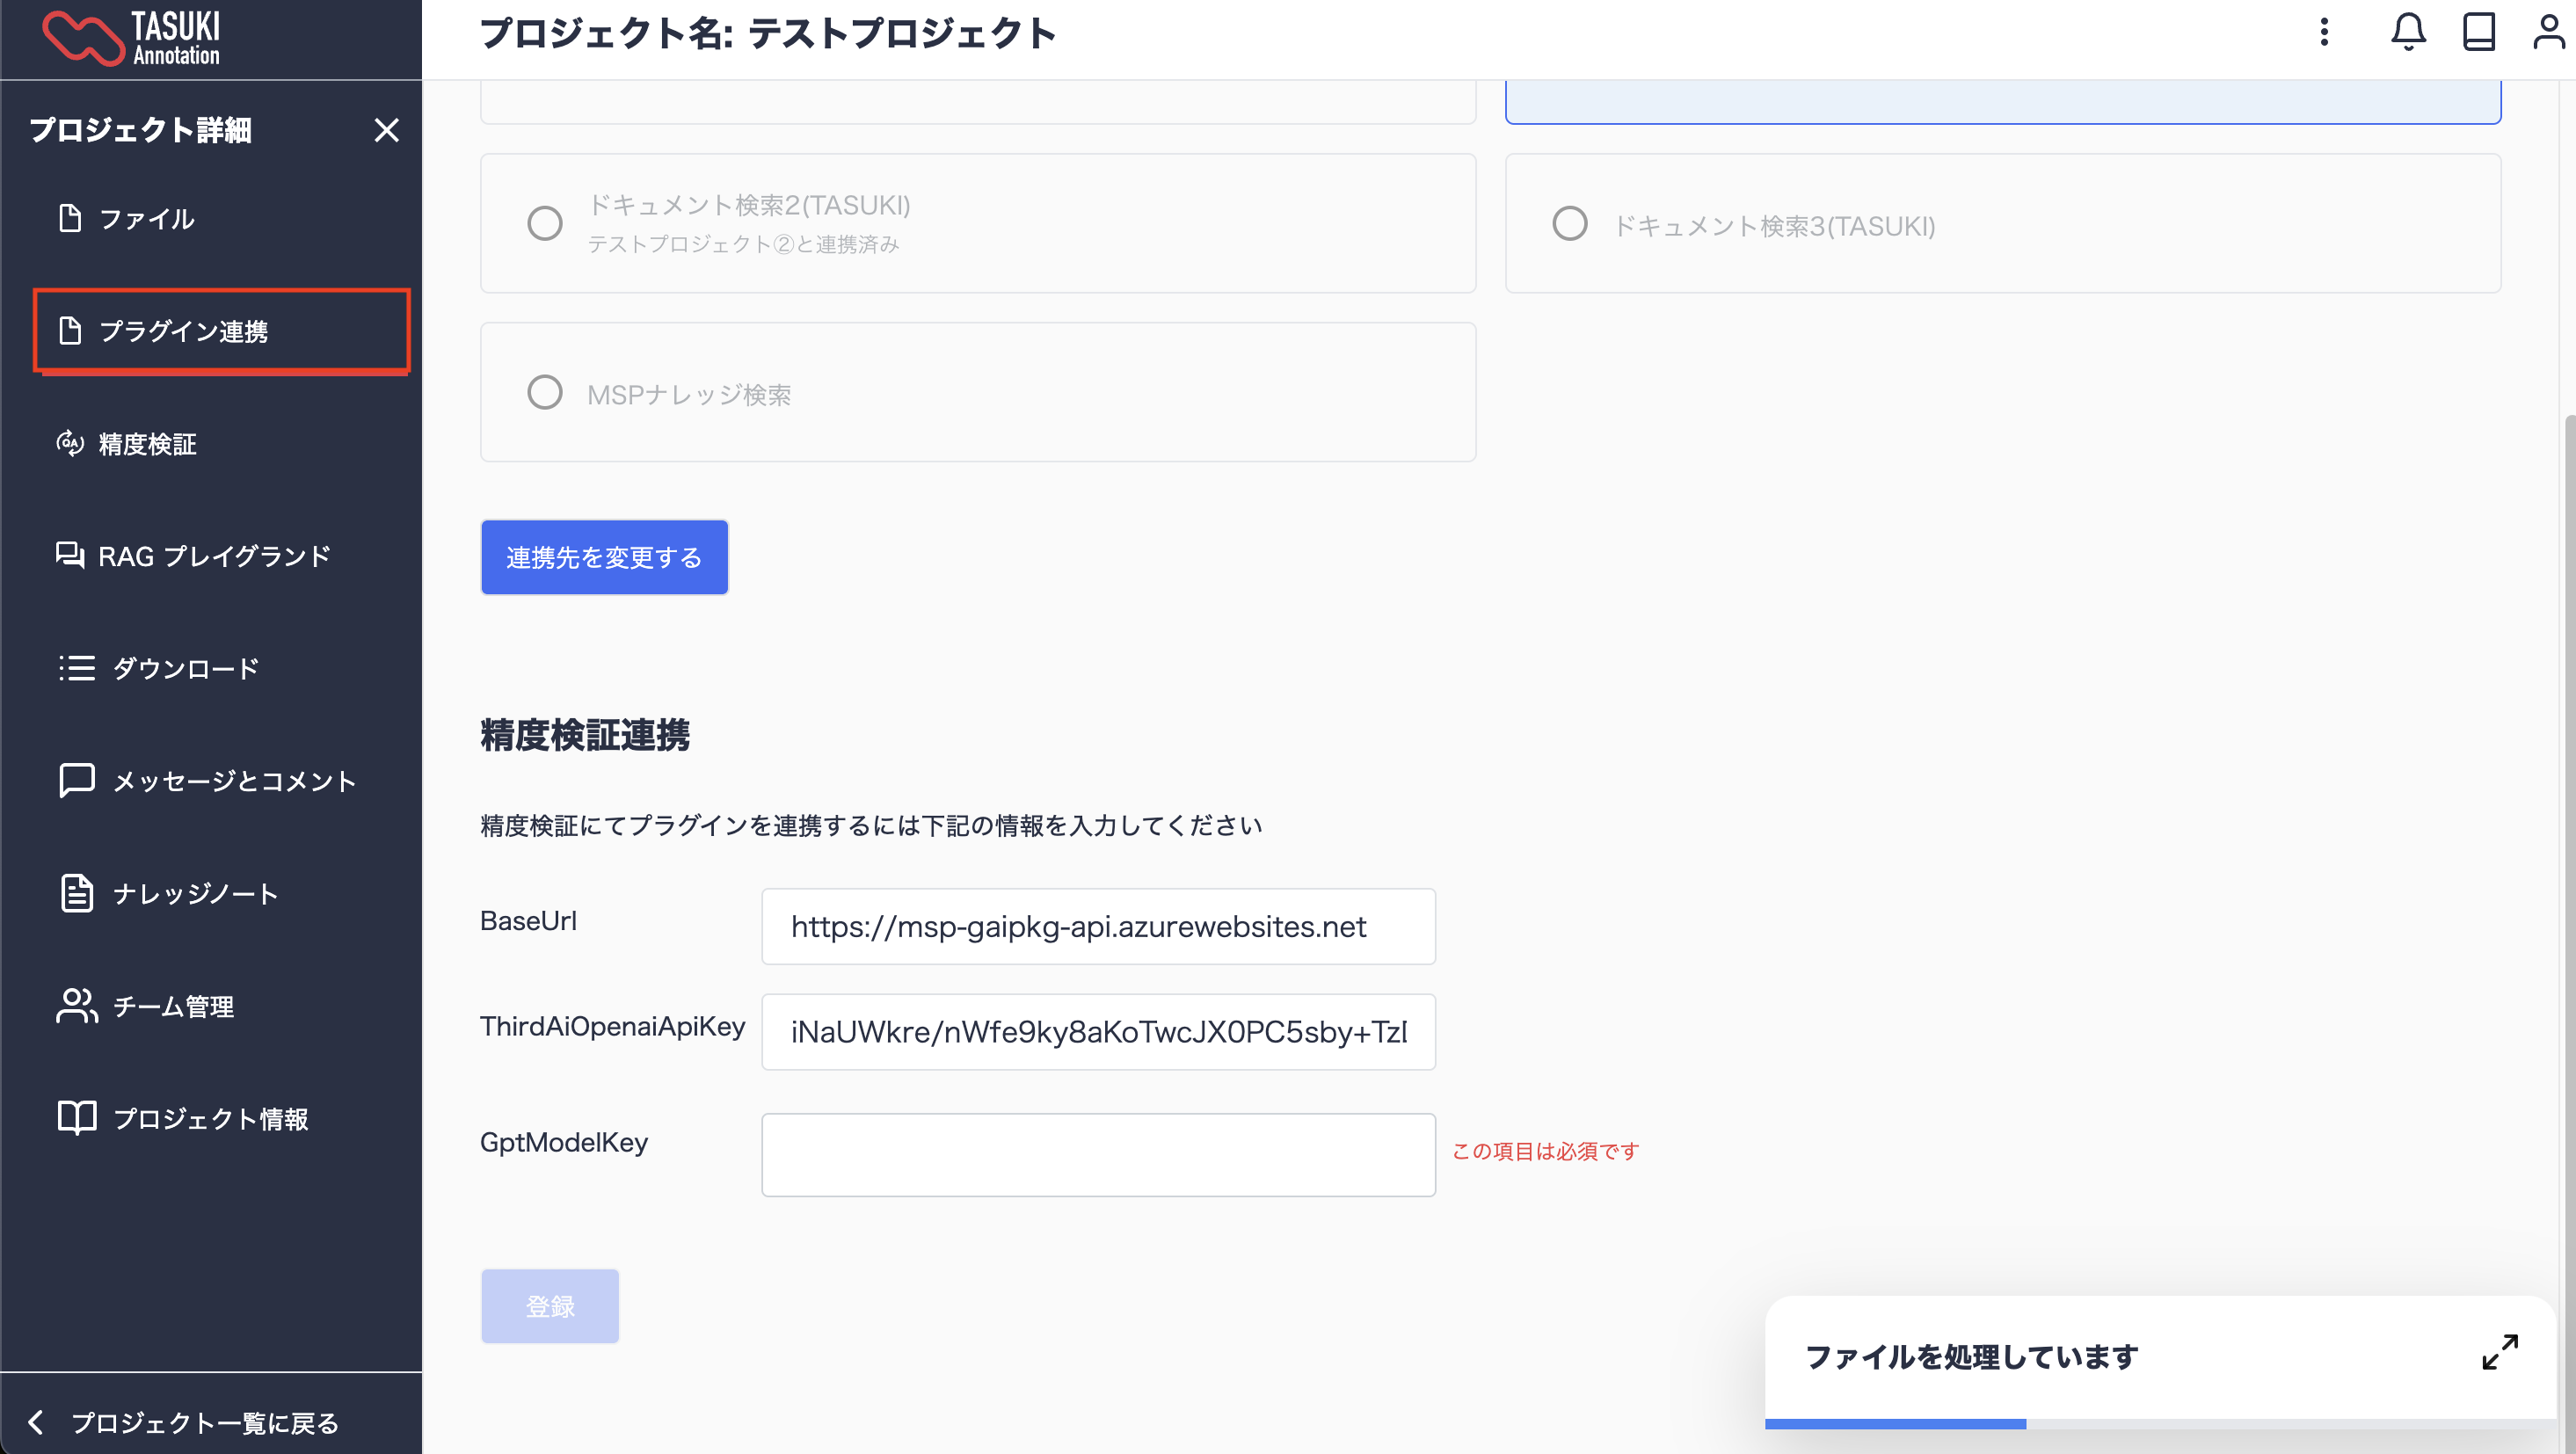
Task: Click the TASUKI Annotation logo
Action: (x=132, y=38)
